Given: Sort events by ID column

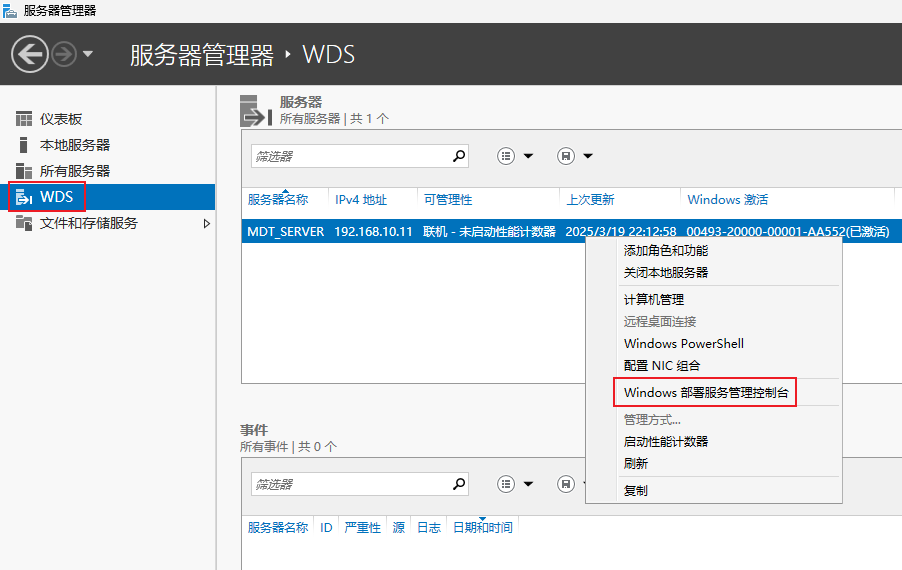Looking at the screenshot, I should [326, 527].
